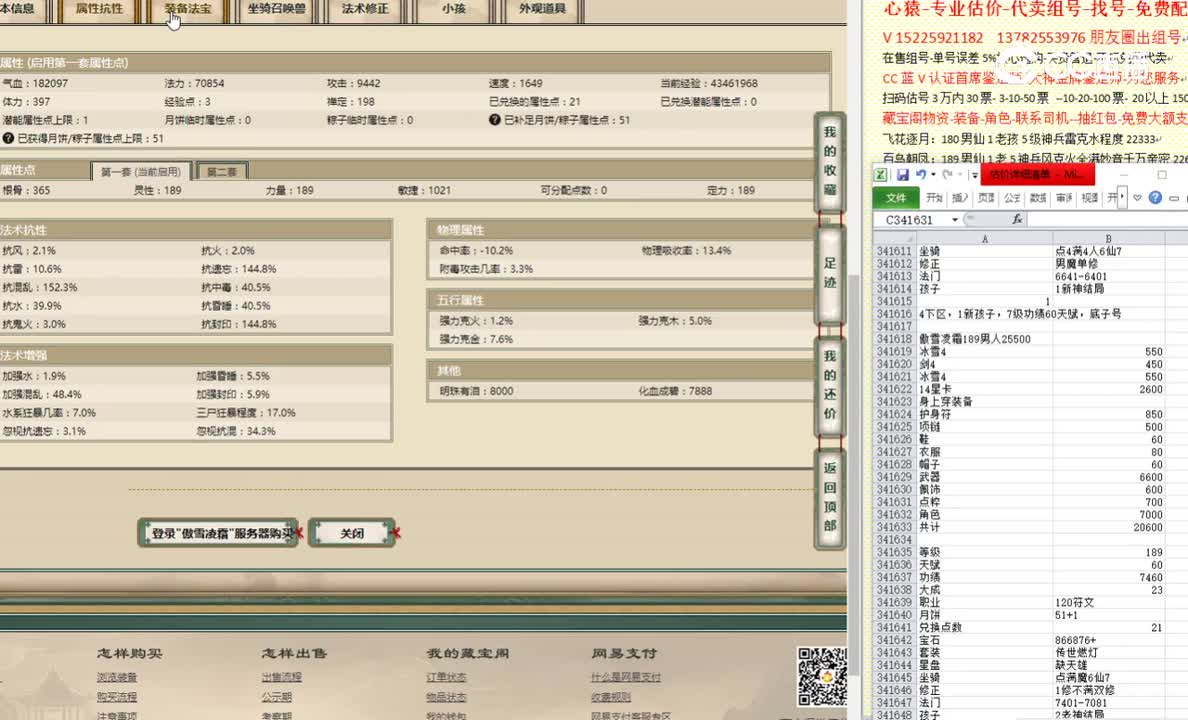Switch to the 外观道具 tab
The image size is (1188, 720).
pos(542,10)
